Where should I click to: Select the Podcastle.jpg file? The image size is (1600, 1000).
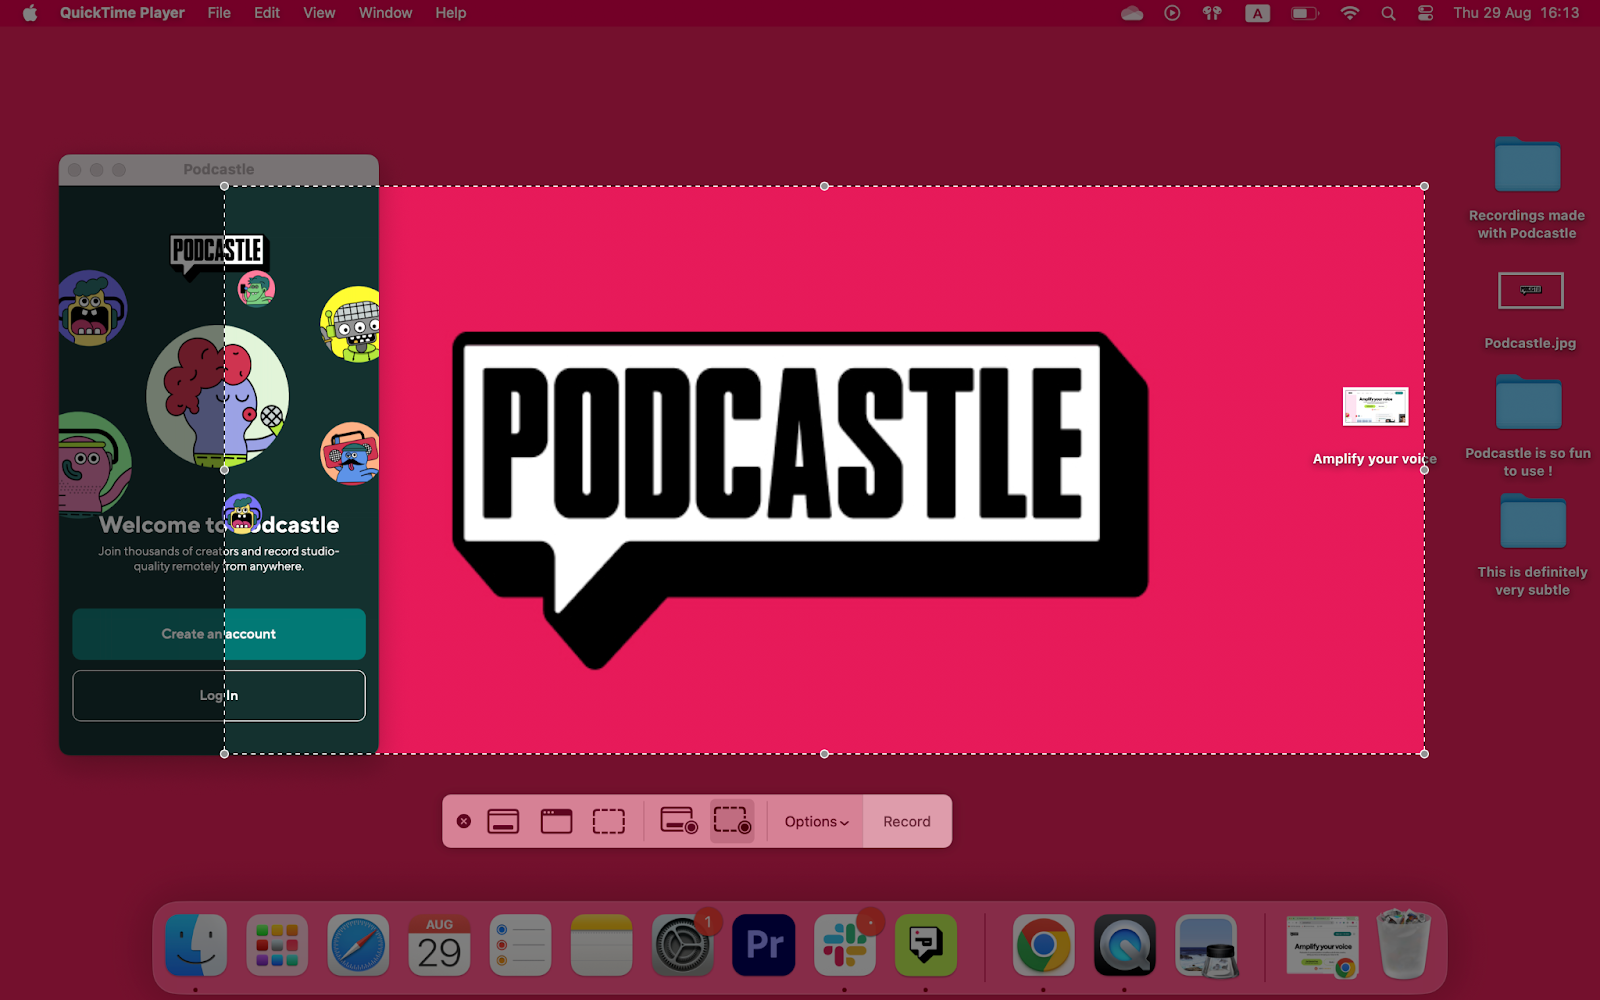click(x=1530, y=291)
